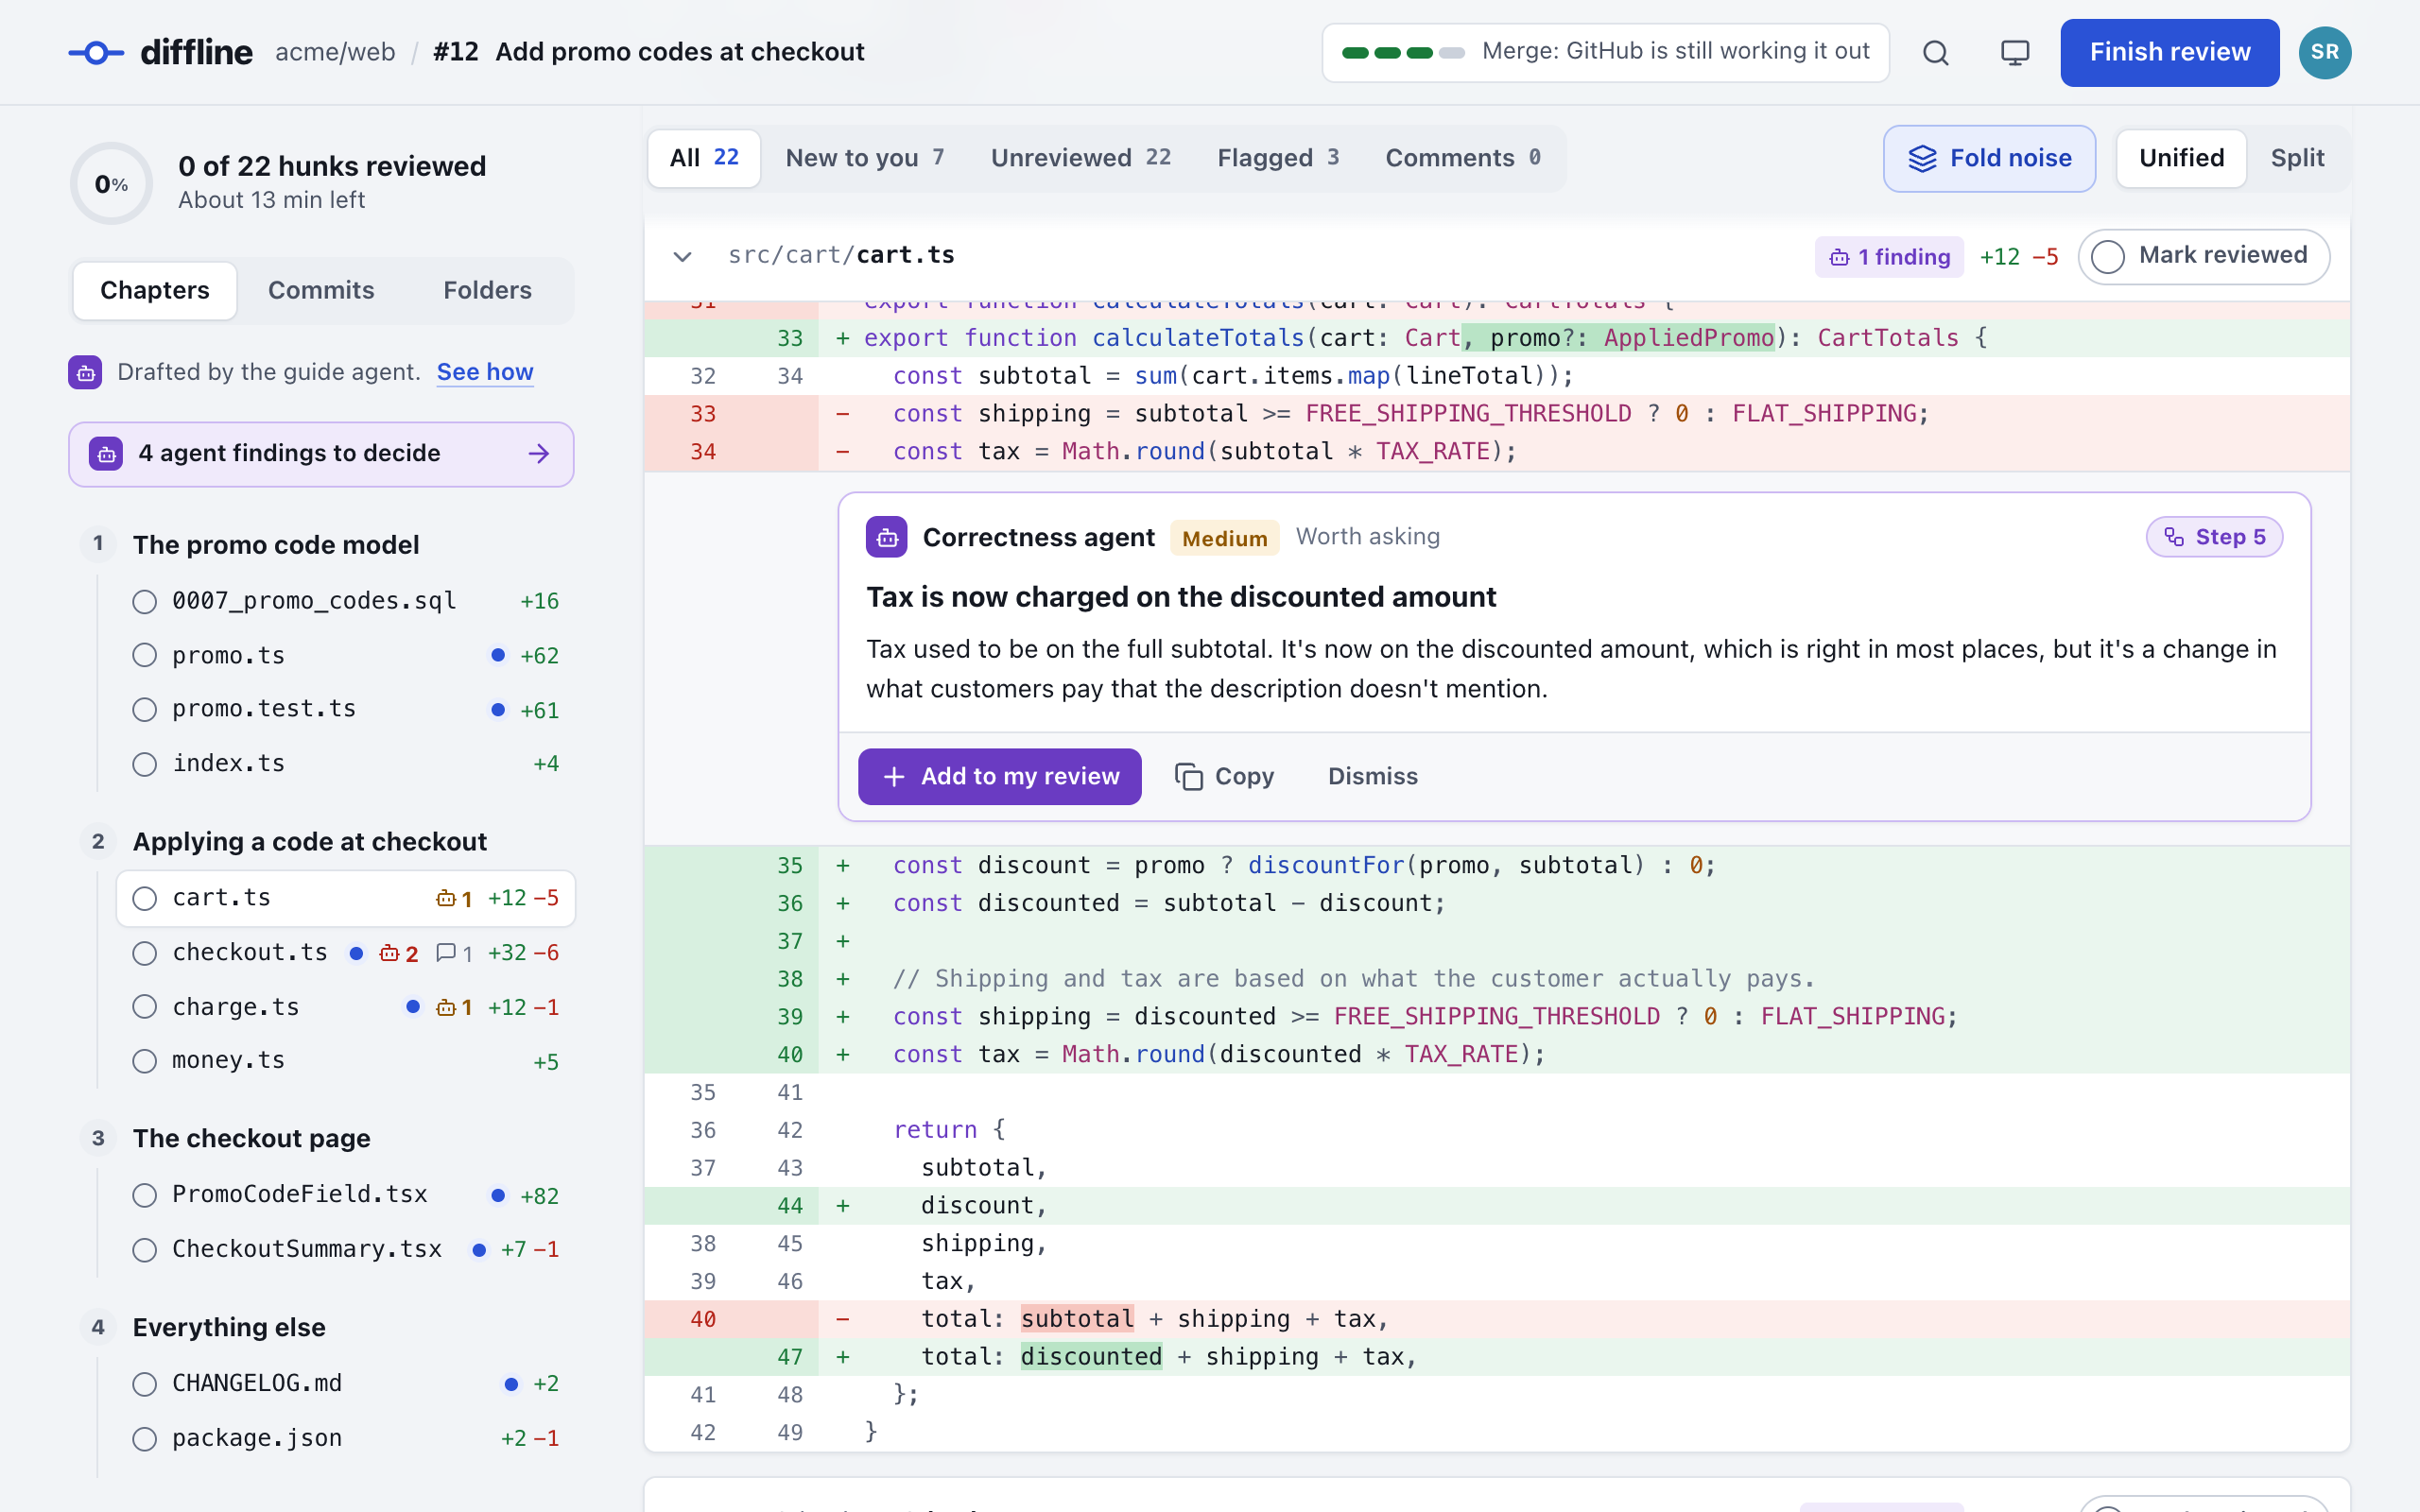
Task: Open the acme/web repository breadcrumb
Action: click(x=335, y=52)
